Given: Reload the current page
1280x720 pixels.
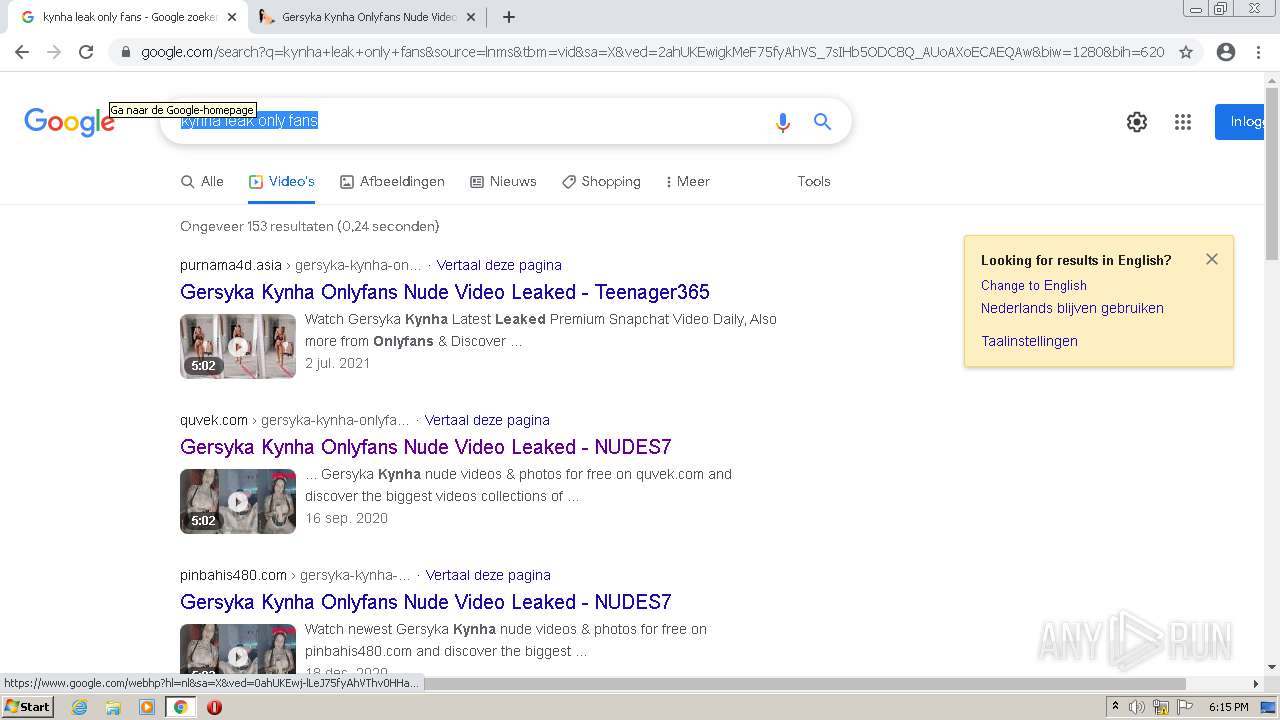Looking at the screenshot, I should pos(86,52).
